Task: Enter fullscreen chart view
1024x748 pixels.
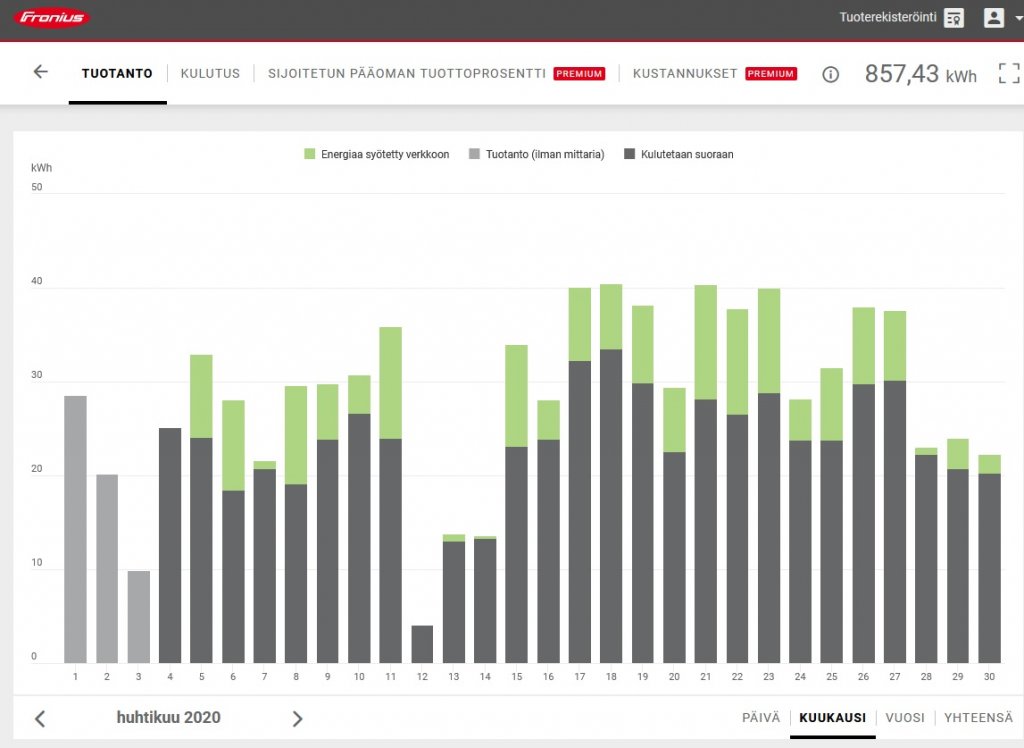Action: click(x=1008, y=73)
